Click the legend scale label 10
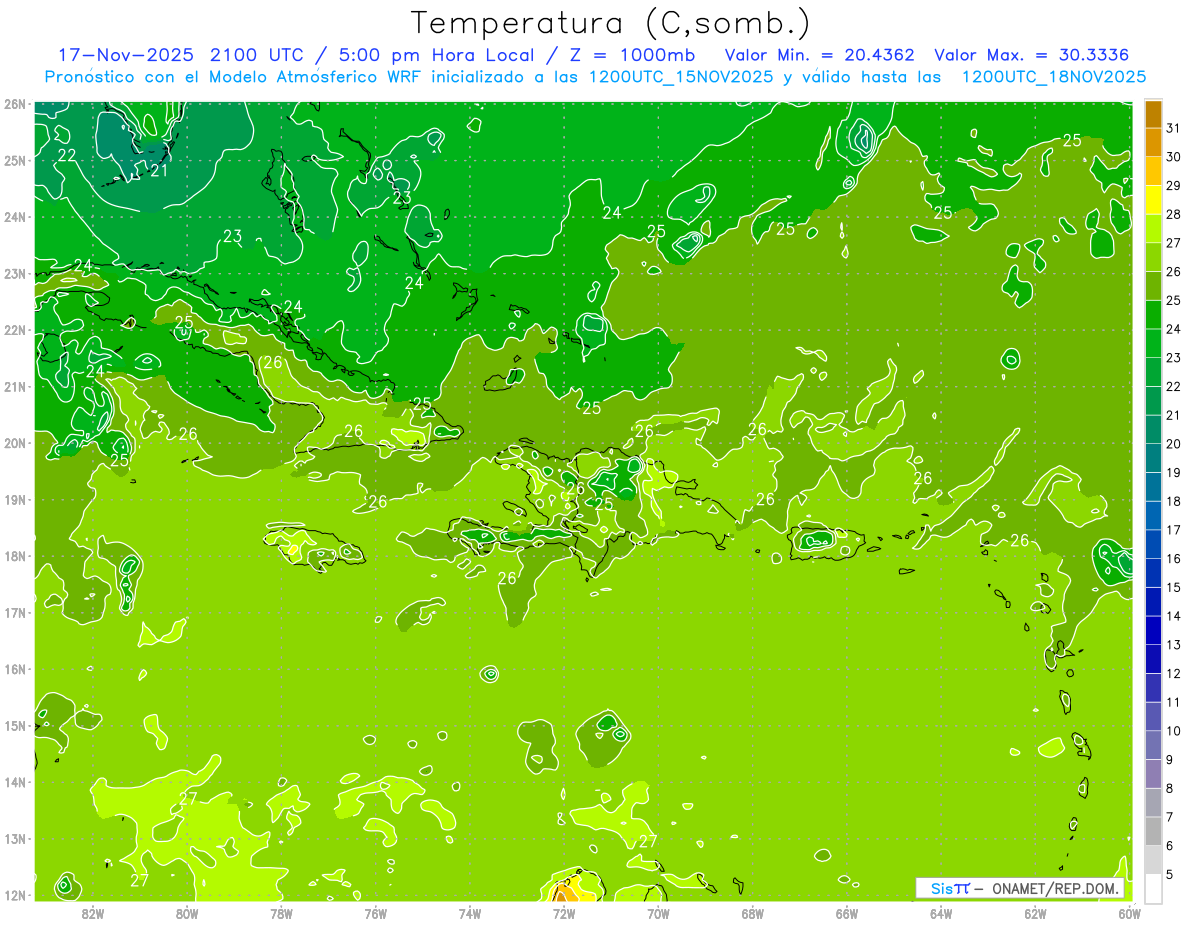1200x927 pixels. tap(1174, 731)
